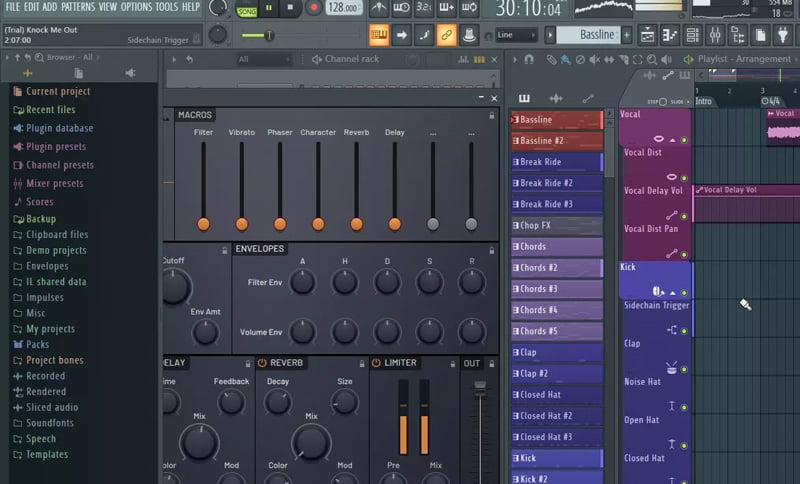Viewport: 800px width, 484px height.
Task: Open the plugin picker plug icon
Action: [783, 35]
